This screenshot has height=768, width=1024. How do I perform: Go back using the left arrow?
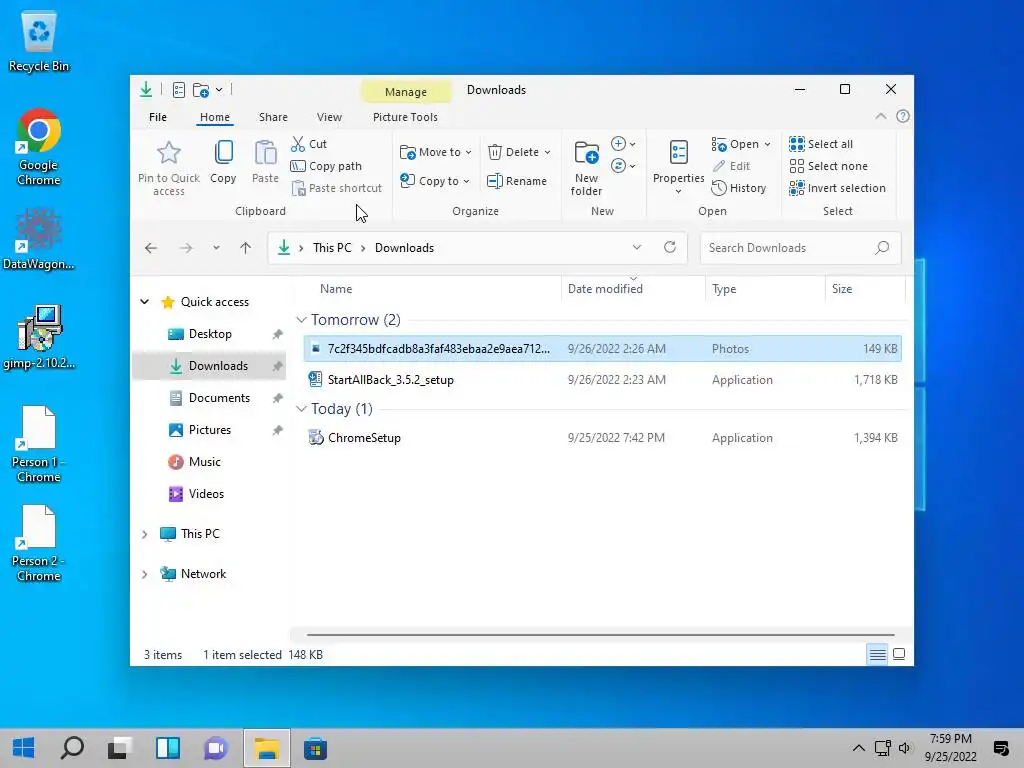[x=151, y=248]
